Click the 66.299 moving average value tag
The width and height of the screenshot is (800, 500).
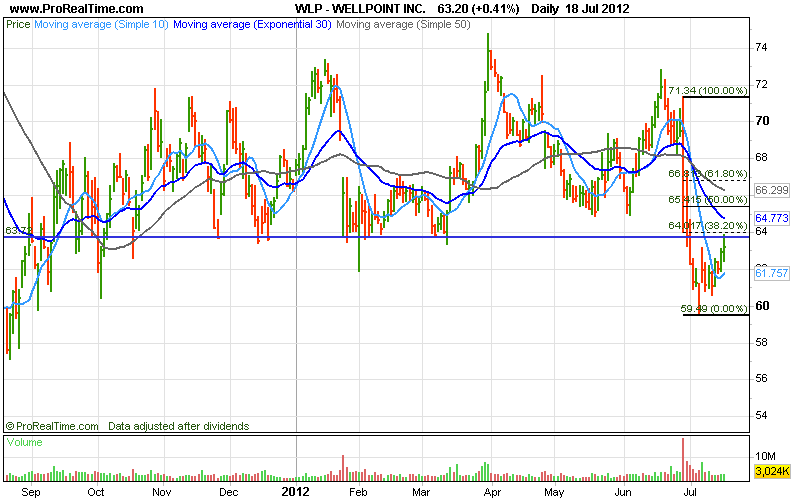[771, 190]
